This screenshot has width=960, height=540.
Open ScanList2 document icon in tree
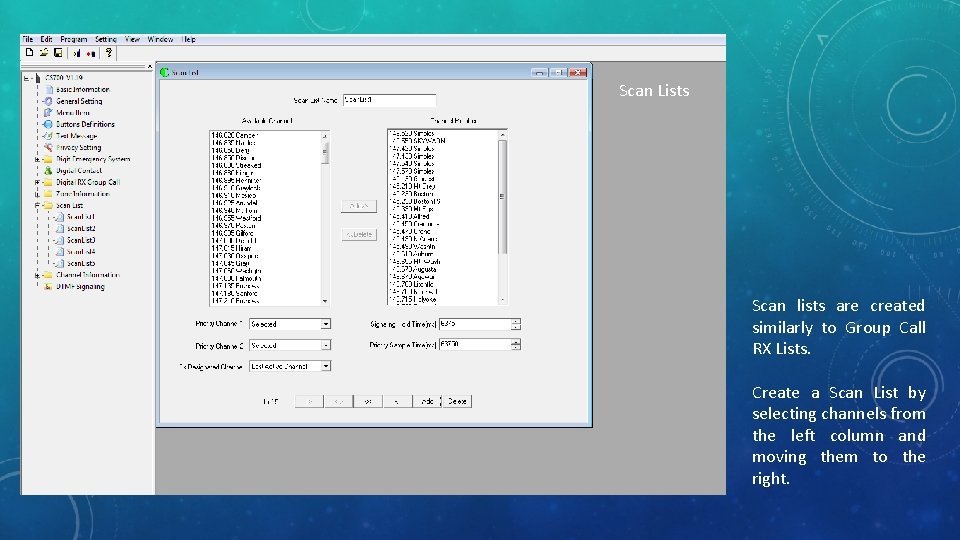pos(60,228)
